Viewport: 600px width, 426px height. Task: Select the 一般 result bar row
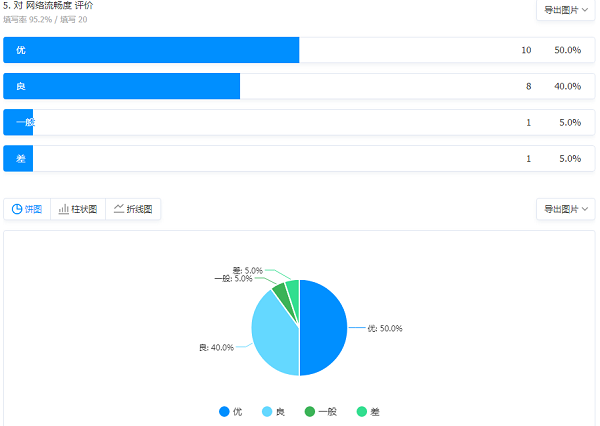[x=299, y=122]
